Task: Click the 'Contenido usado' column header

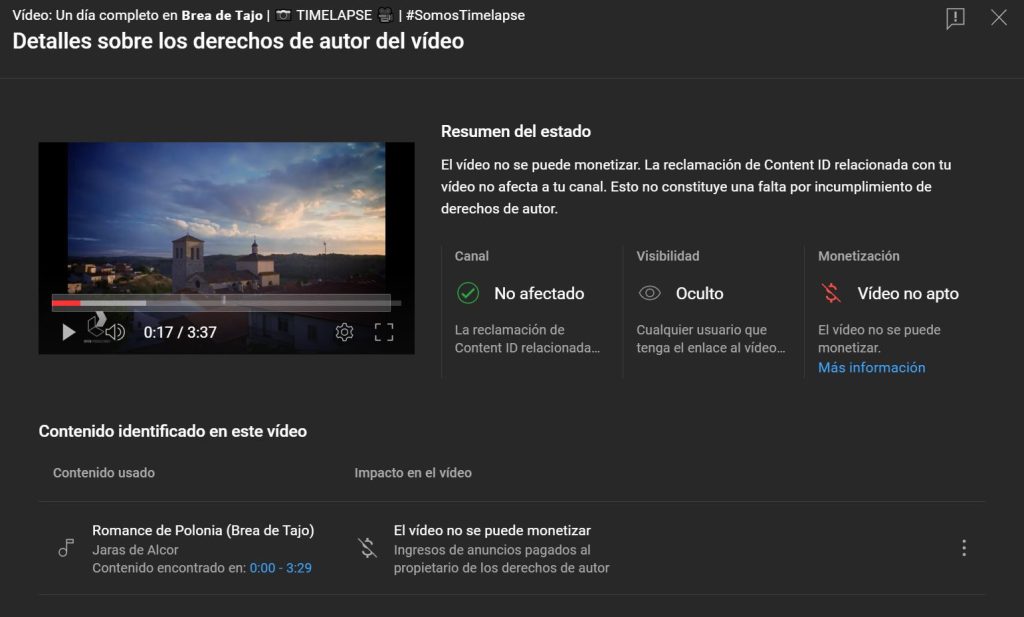Action: click(x=104, y=473)
